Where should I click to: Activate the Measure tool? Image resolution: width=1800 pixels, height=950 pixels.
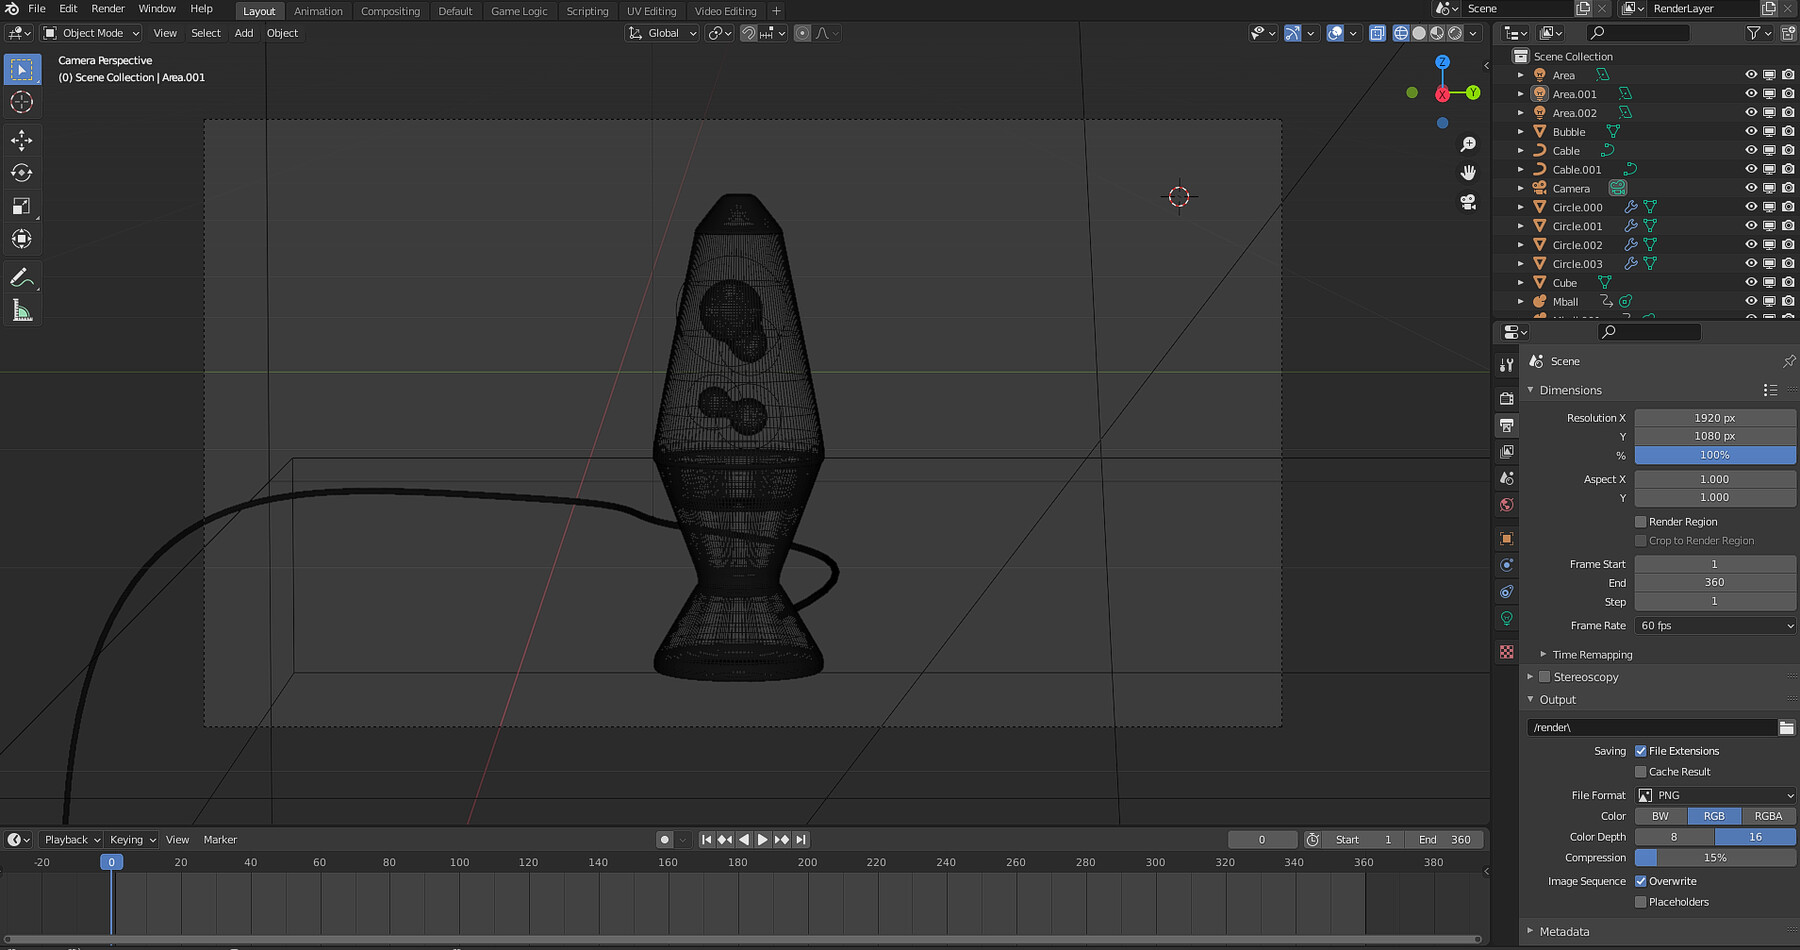(x=22, y=309)
